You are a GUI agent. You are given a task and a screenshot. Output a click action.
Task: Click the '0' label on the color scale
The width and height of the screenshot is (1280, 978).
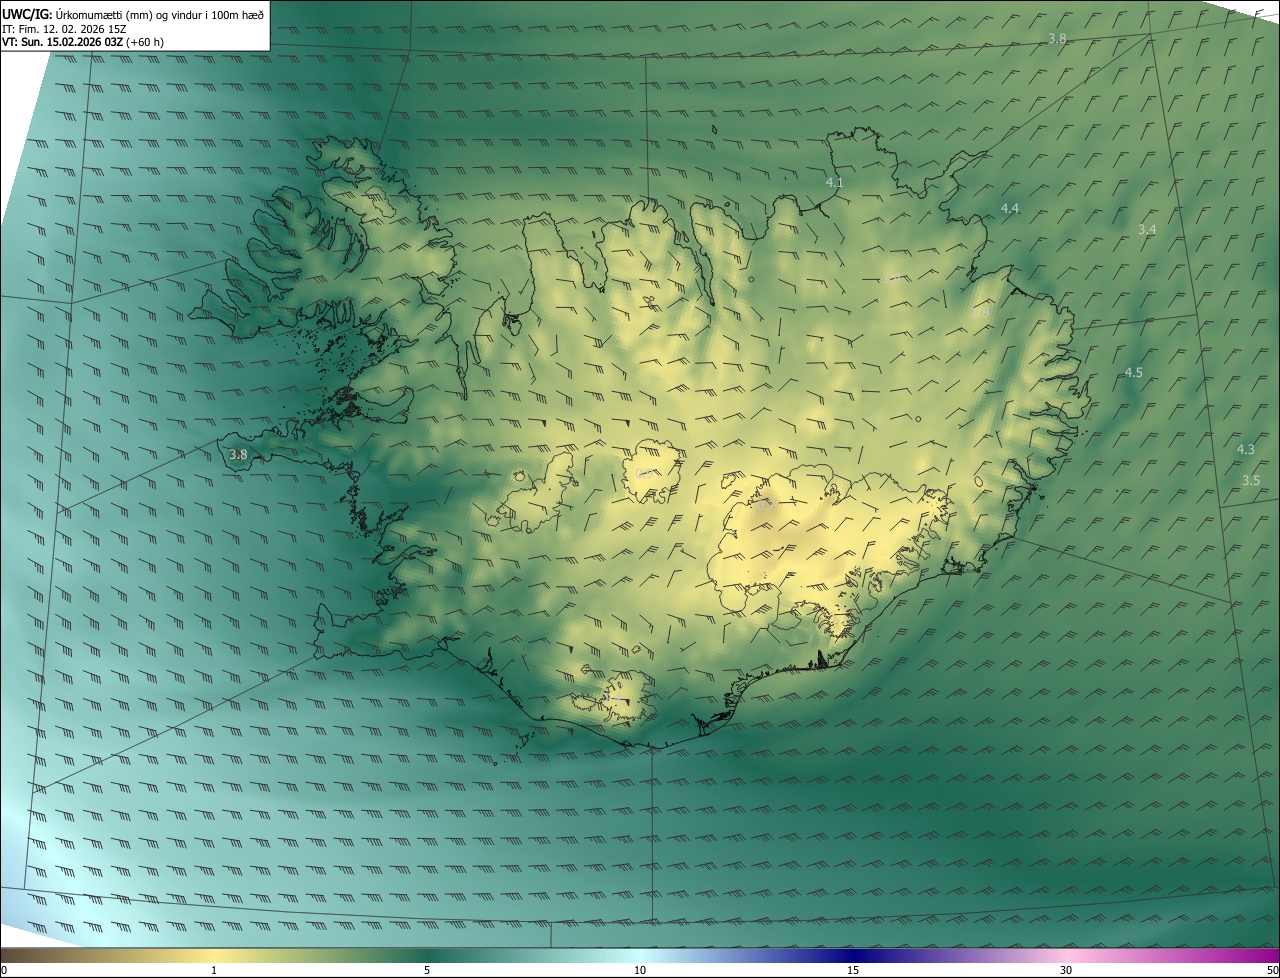(4, 970)
